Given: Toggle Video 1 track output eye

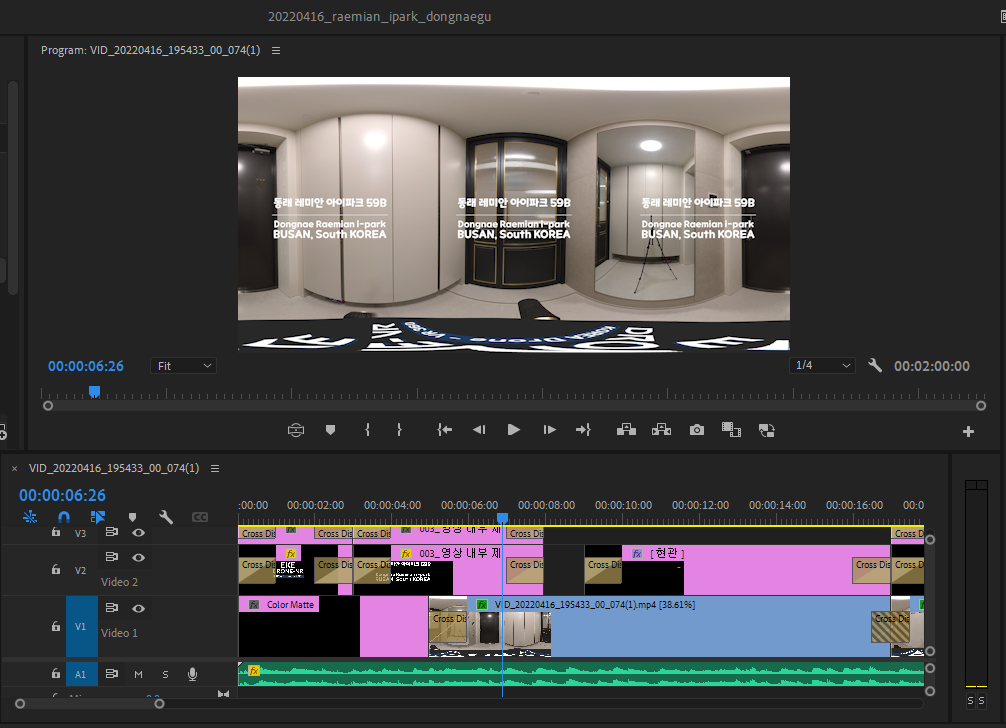Looking at the screenshot, I should [x=138, y=608].
